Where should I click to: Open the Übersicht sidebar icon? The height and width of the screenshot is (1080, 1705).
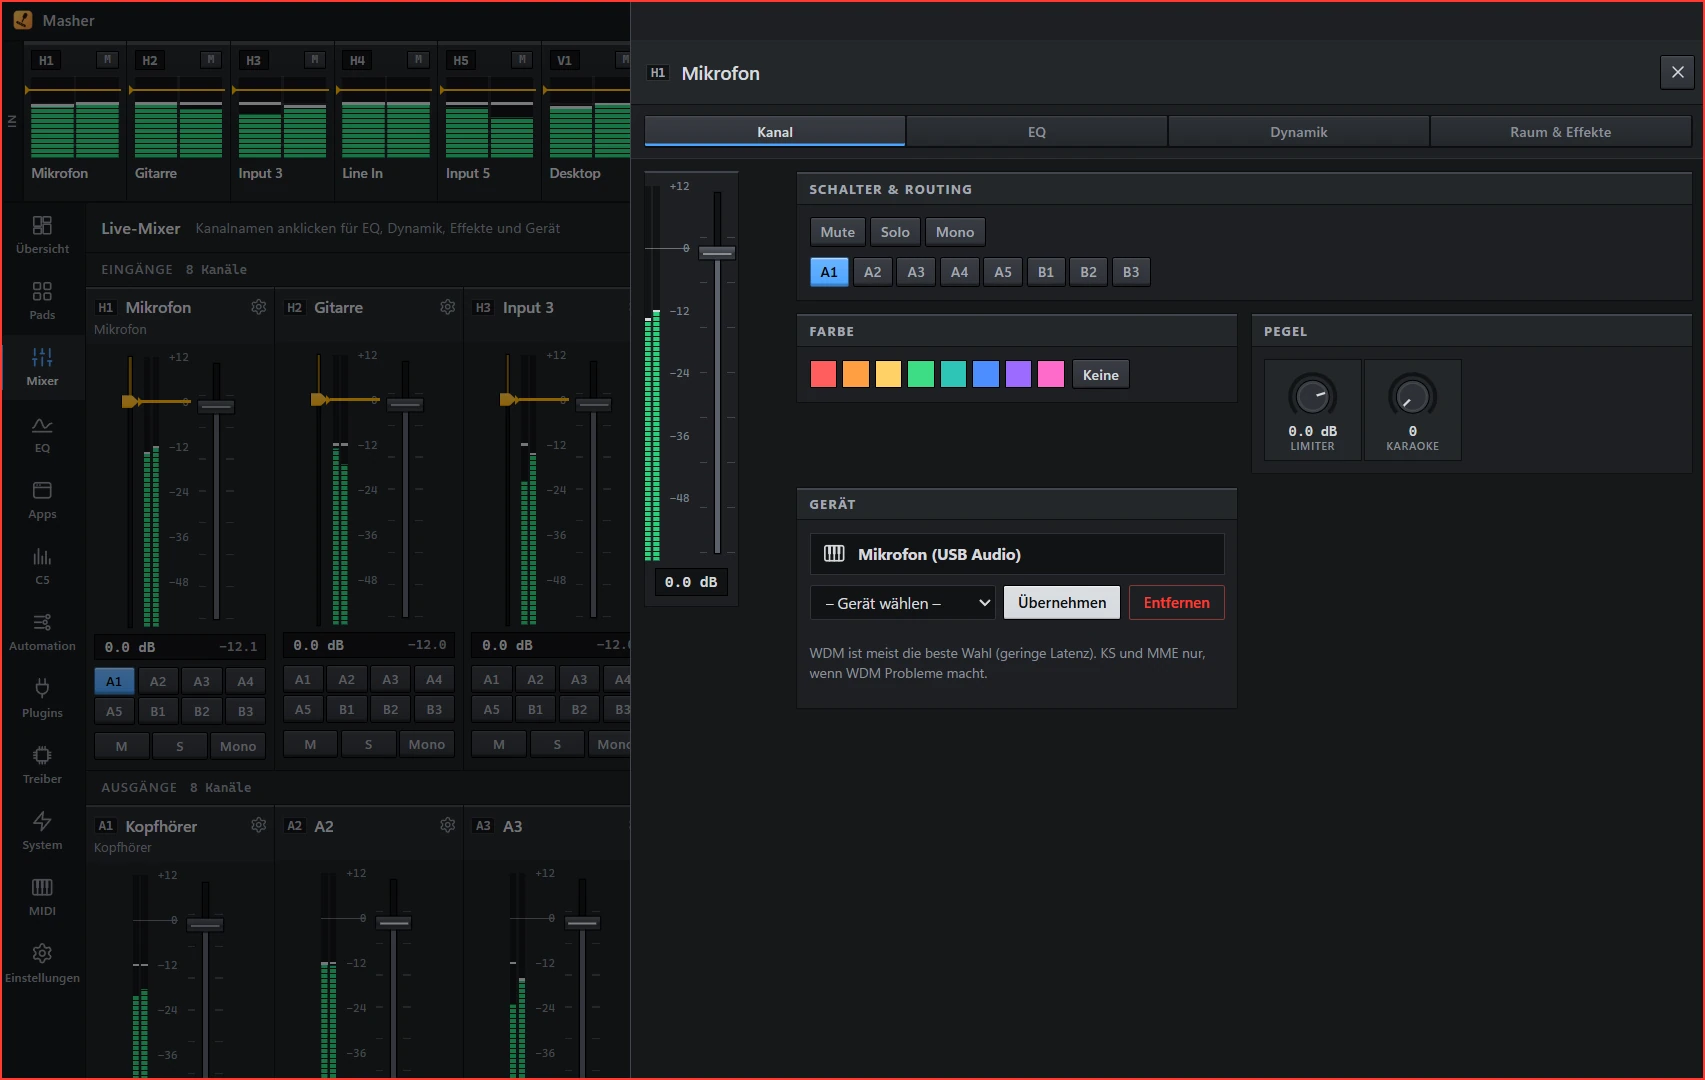pyautogui.click(x=42, y=235)
